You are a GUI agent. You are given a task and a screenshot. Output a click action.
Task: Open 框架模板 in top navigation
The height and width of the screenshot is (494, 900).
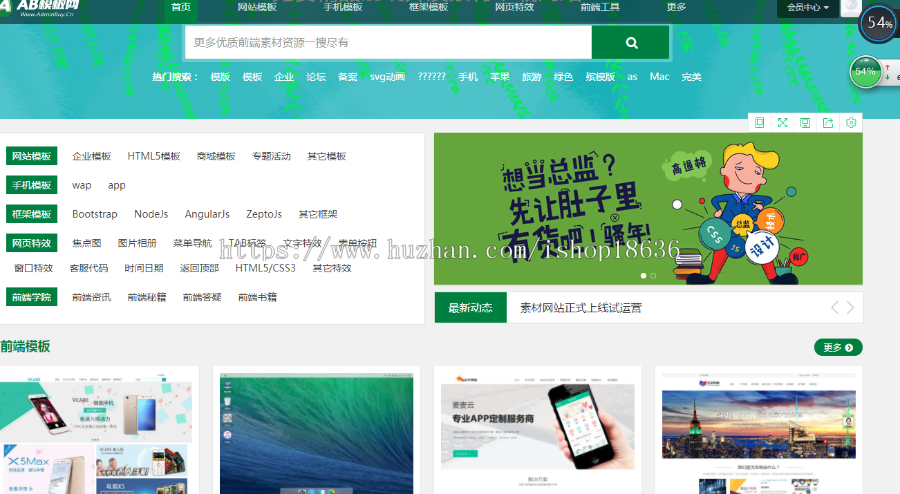pos(428,7)
